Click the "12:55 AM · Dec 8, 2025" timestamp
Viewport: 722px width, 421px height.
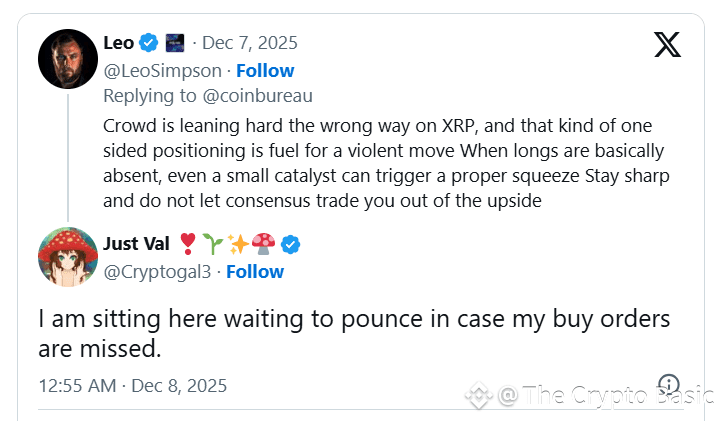click(x=133, y=385)
